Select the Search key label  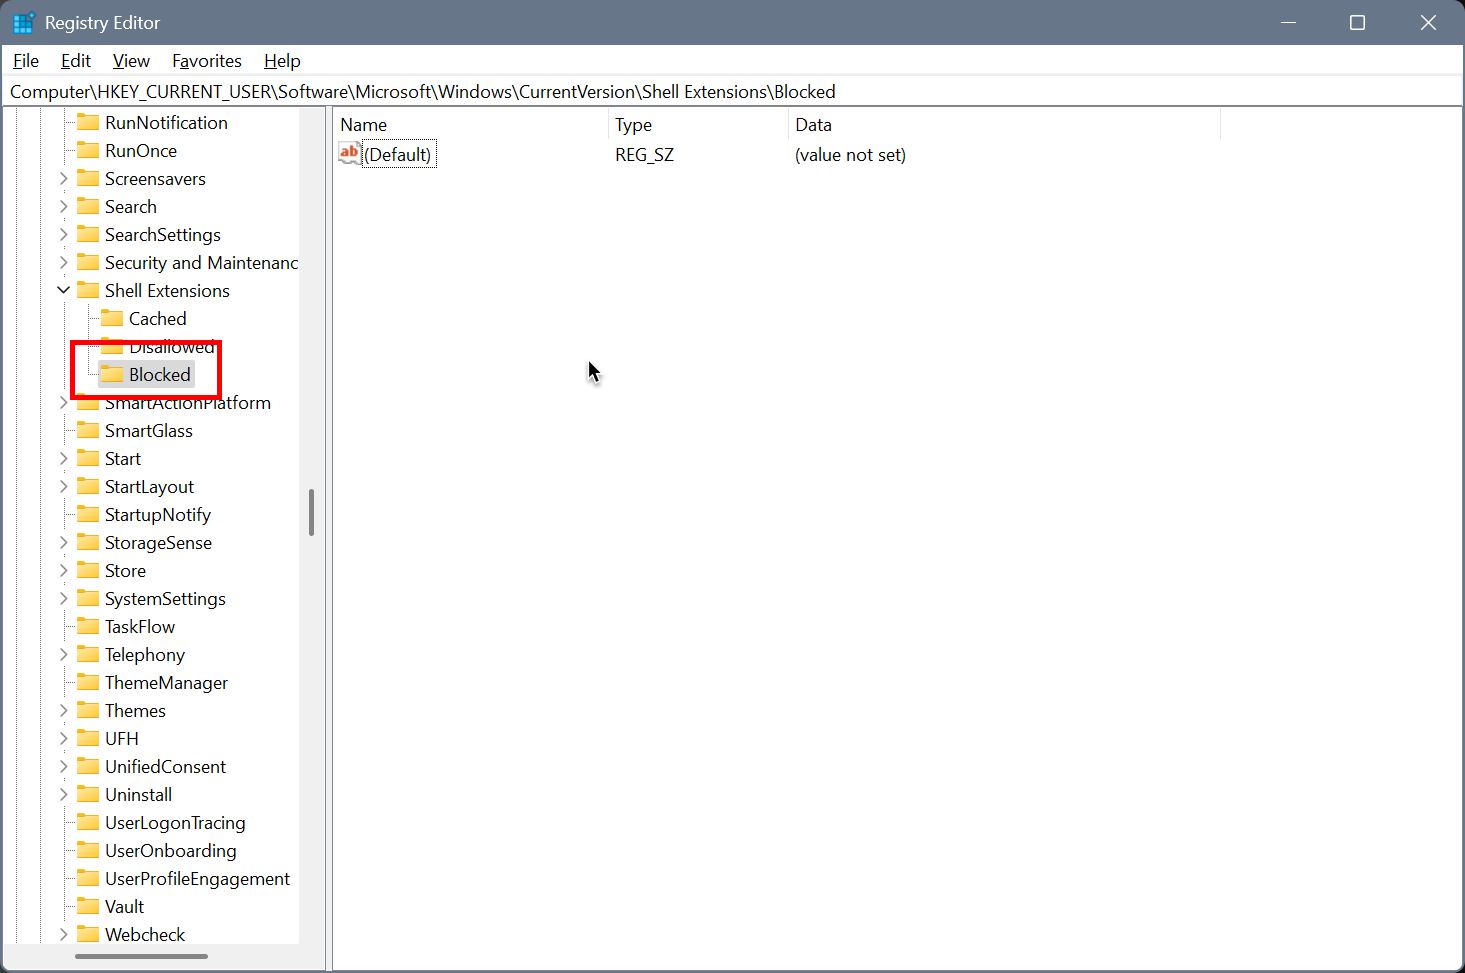[131, 207]
